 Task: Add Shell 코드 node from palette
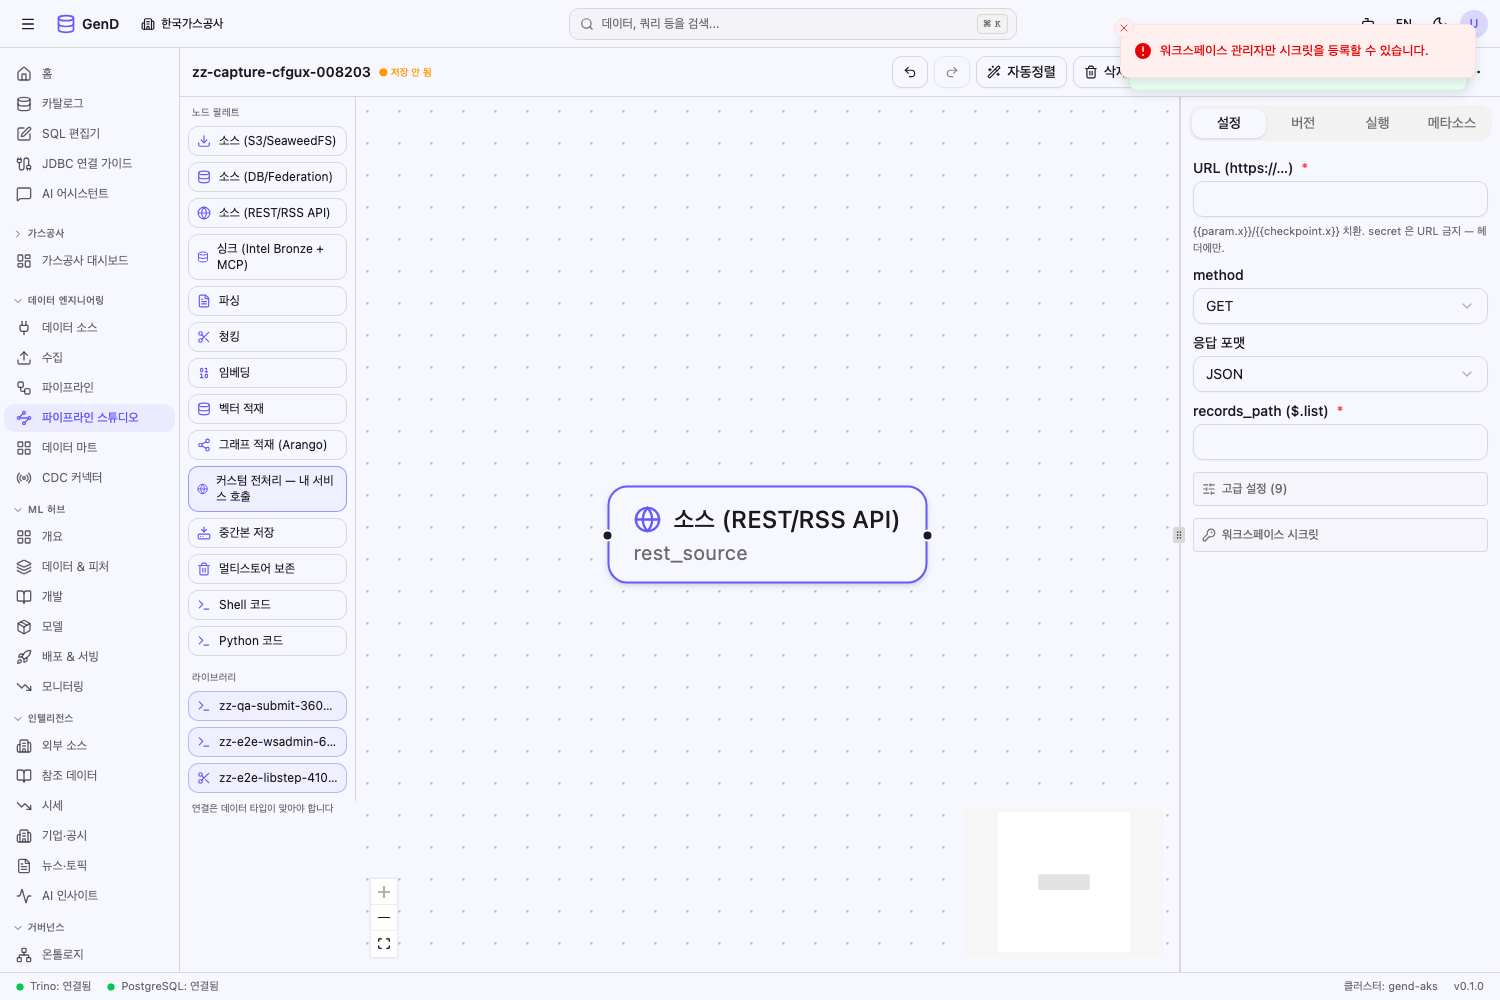[267, 605]
